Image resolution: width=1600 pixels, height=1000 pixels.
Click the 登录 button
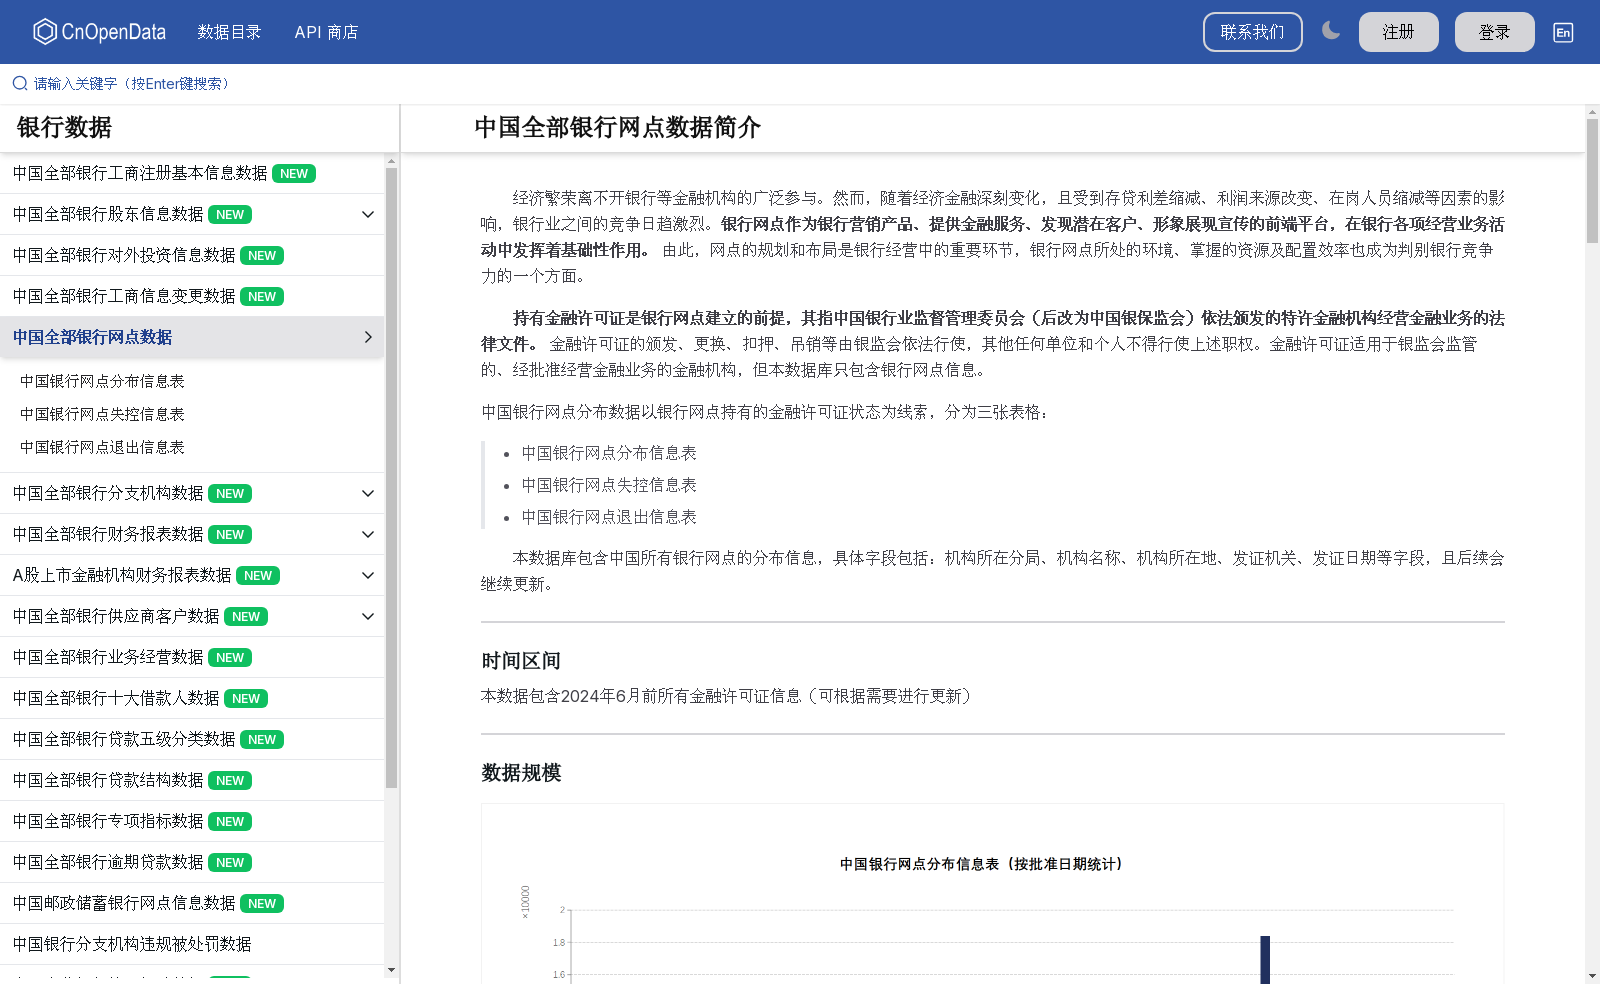point(1494,32)
